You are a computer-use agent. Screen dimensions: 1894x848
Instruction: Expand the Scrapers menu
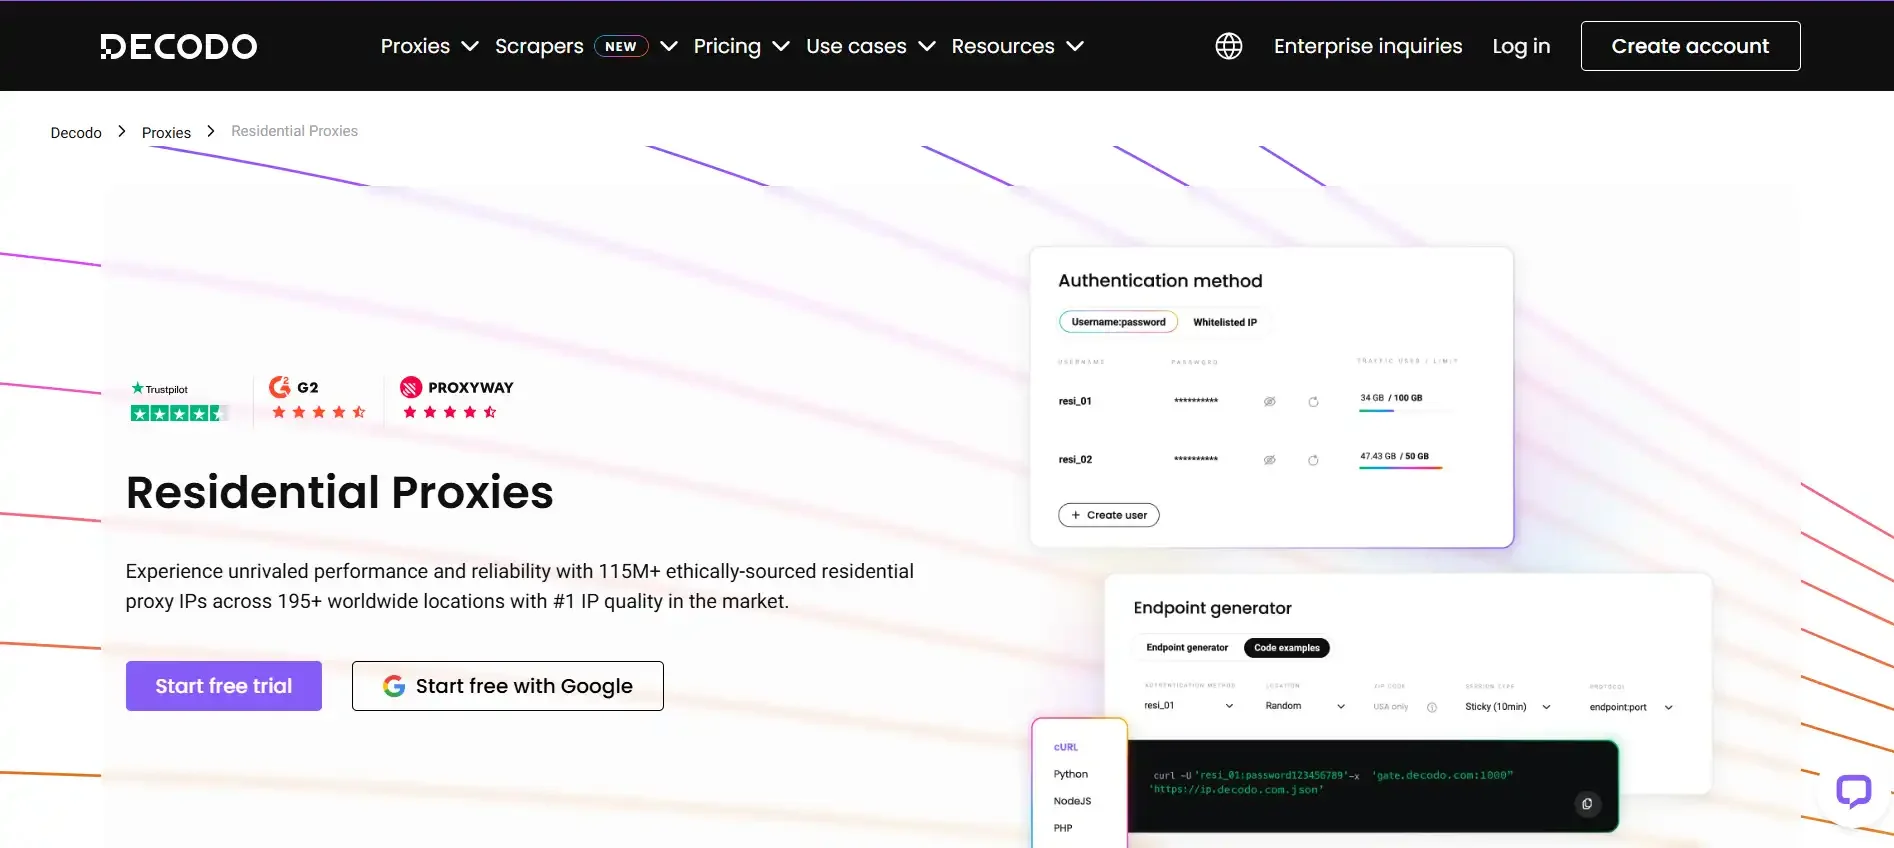(x=586, y=46)
